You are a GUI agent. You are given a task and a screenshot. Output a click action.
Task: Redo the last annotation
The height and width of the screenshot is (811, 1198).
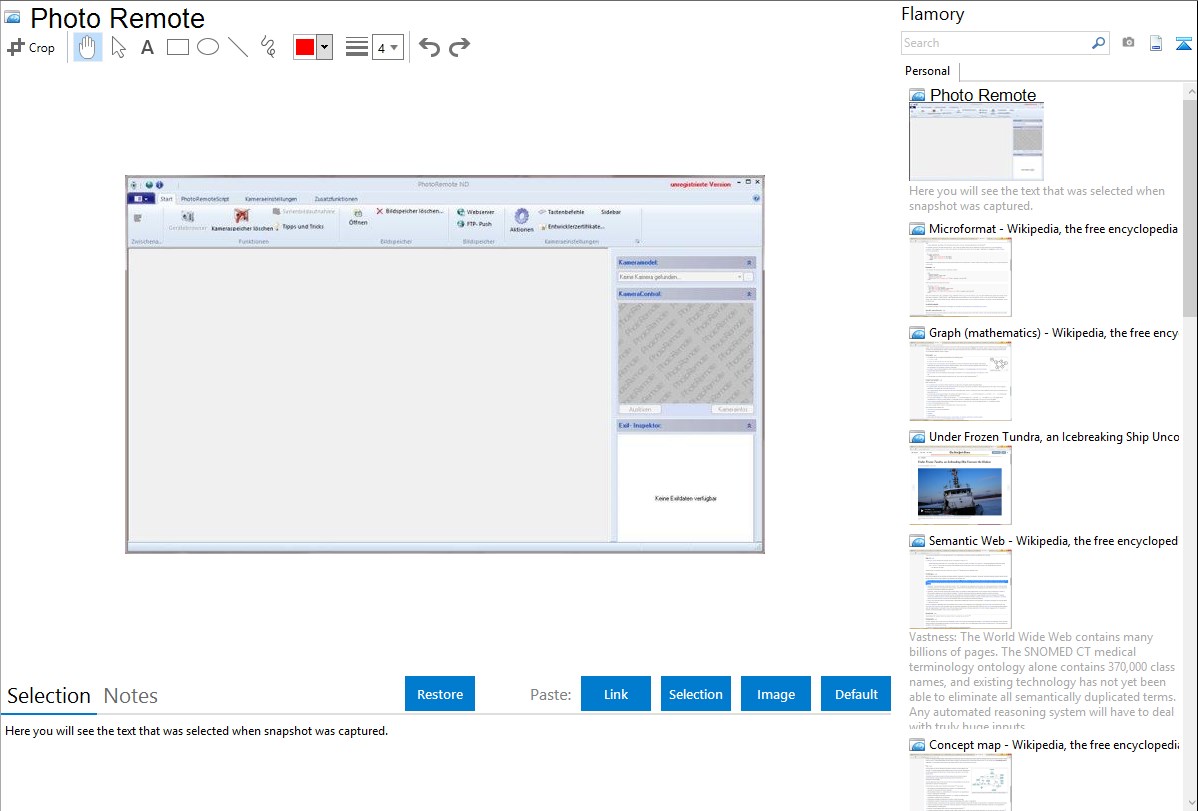460,47
